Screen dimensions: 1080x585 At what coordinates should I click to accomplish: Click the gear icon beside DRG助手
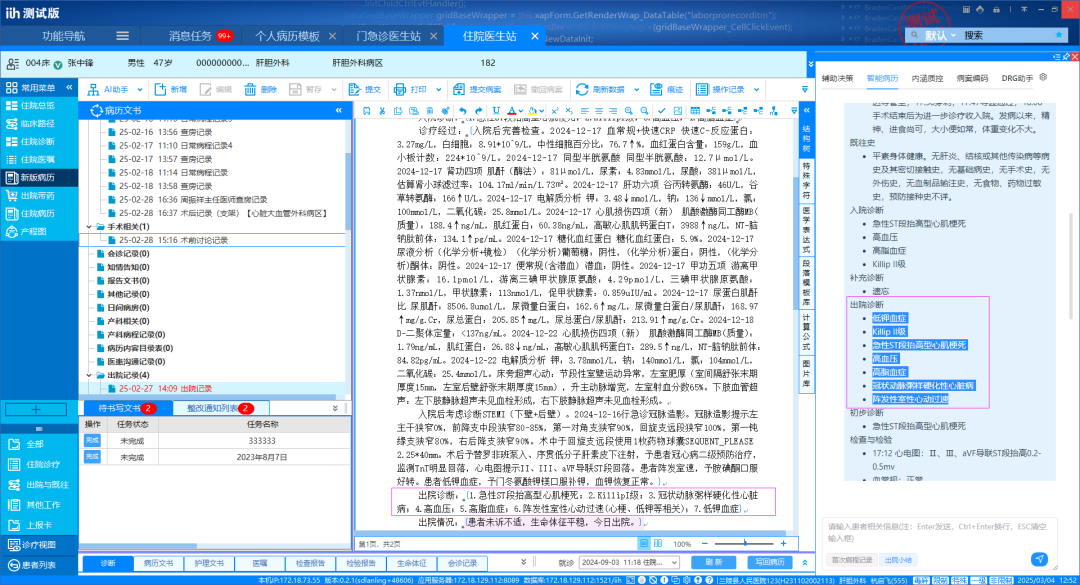[1043, 78]
